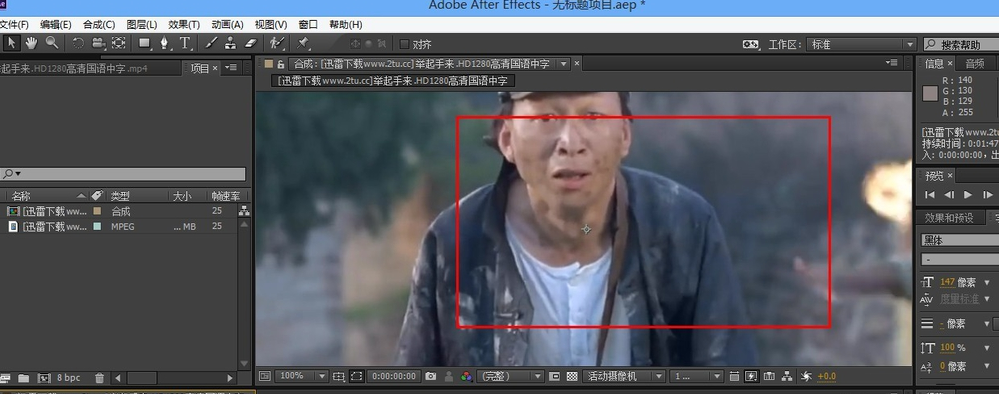Screen dimensions: 999x394
Task: Open the composition panel options menu
Action: coord(893,63)
